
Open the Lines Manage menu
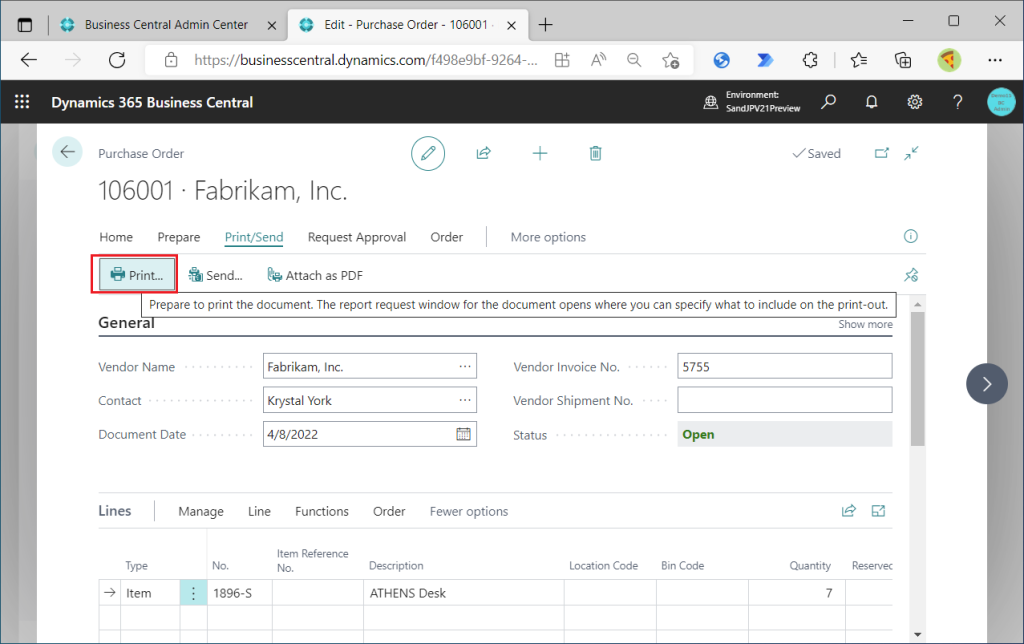(201, 511)
